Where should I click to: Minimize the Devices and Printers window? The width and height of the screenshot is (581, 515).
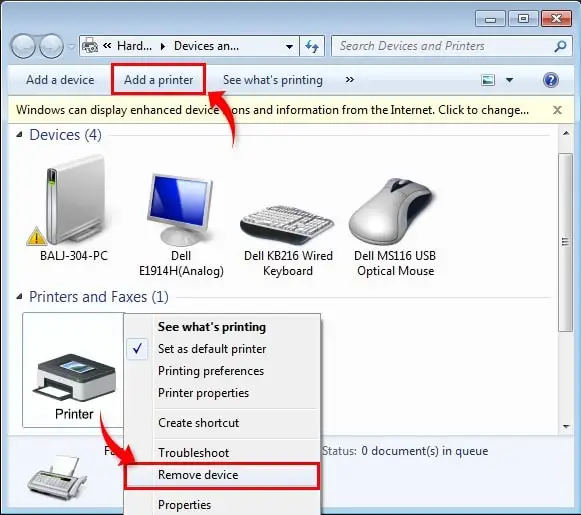click(491, 19)
